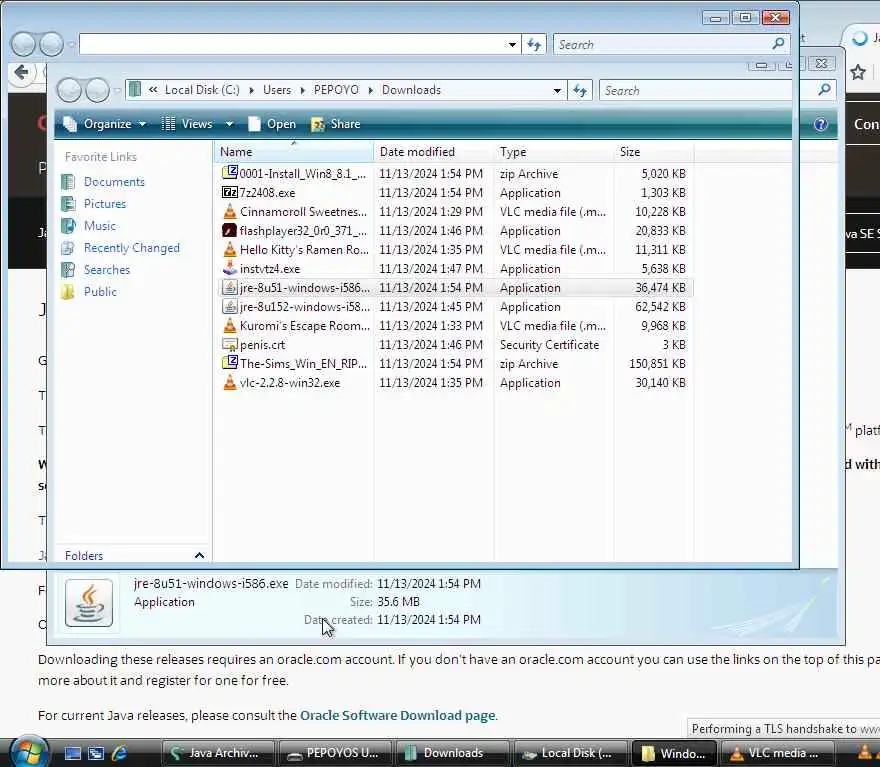Expand arrow after PEPOYO breadcrumb
Viewport: 880px width, 767px height.
370,90
